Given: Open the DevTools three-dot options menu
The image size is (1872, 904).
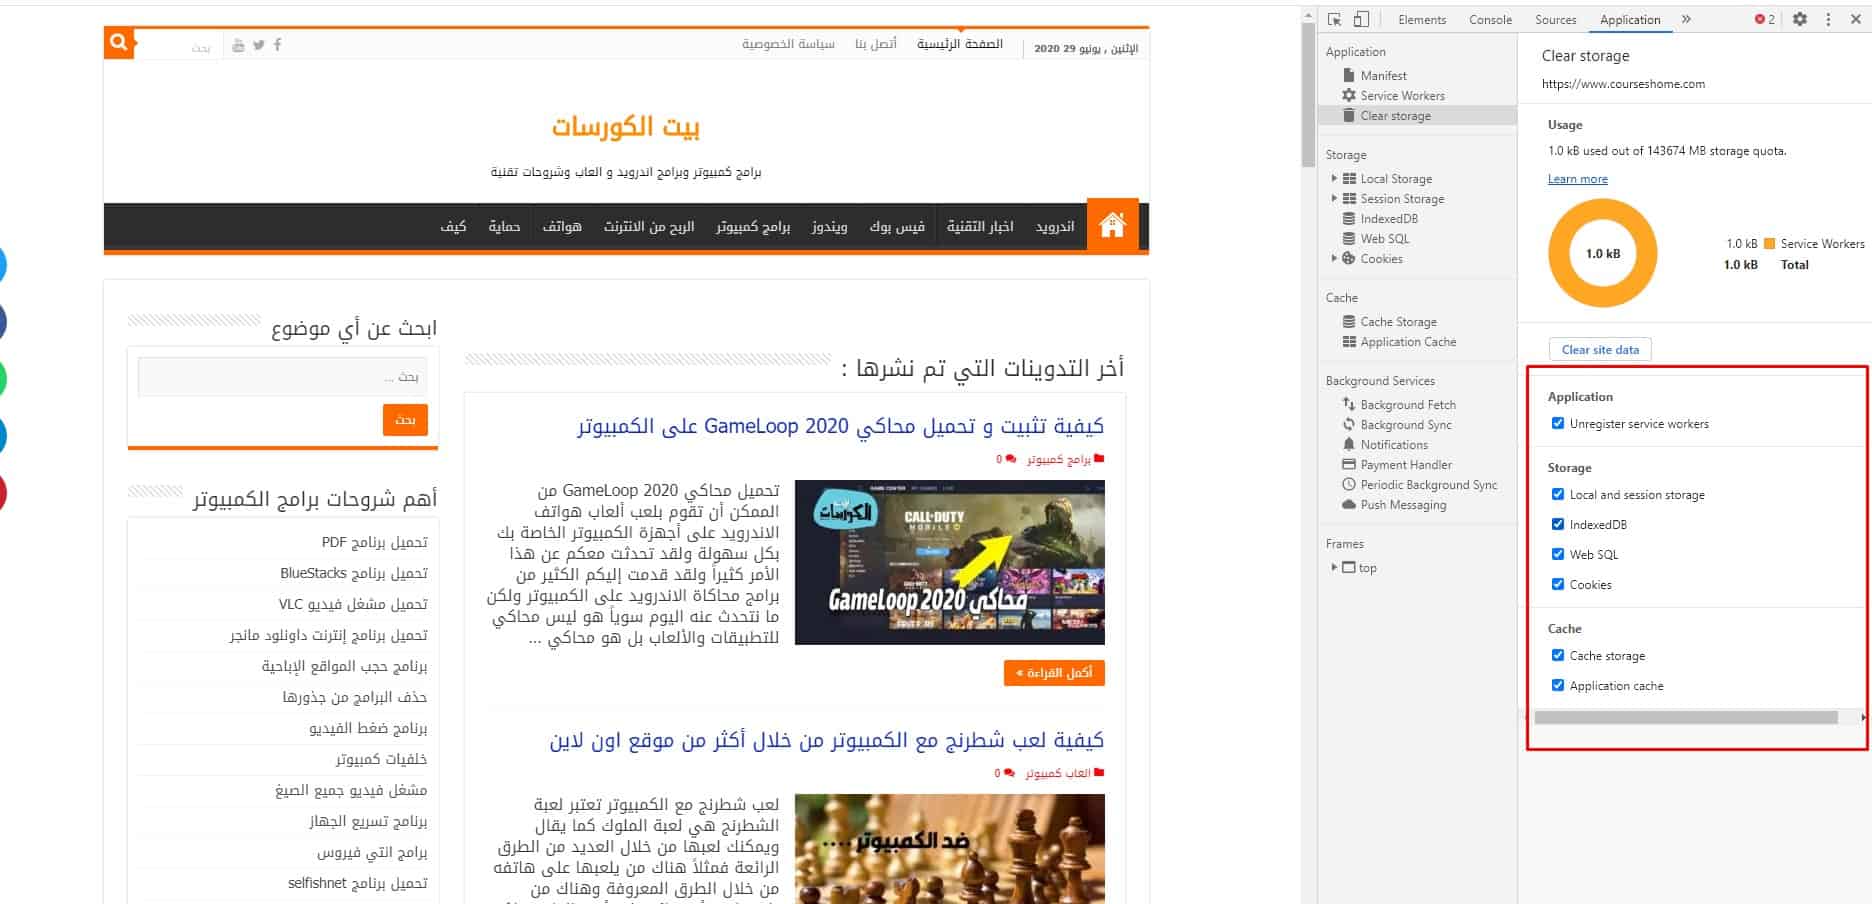Looking at the screenshot, I should 1828,20.
